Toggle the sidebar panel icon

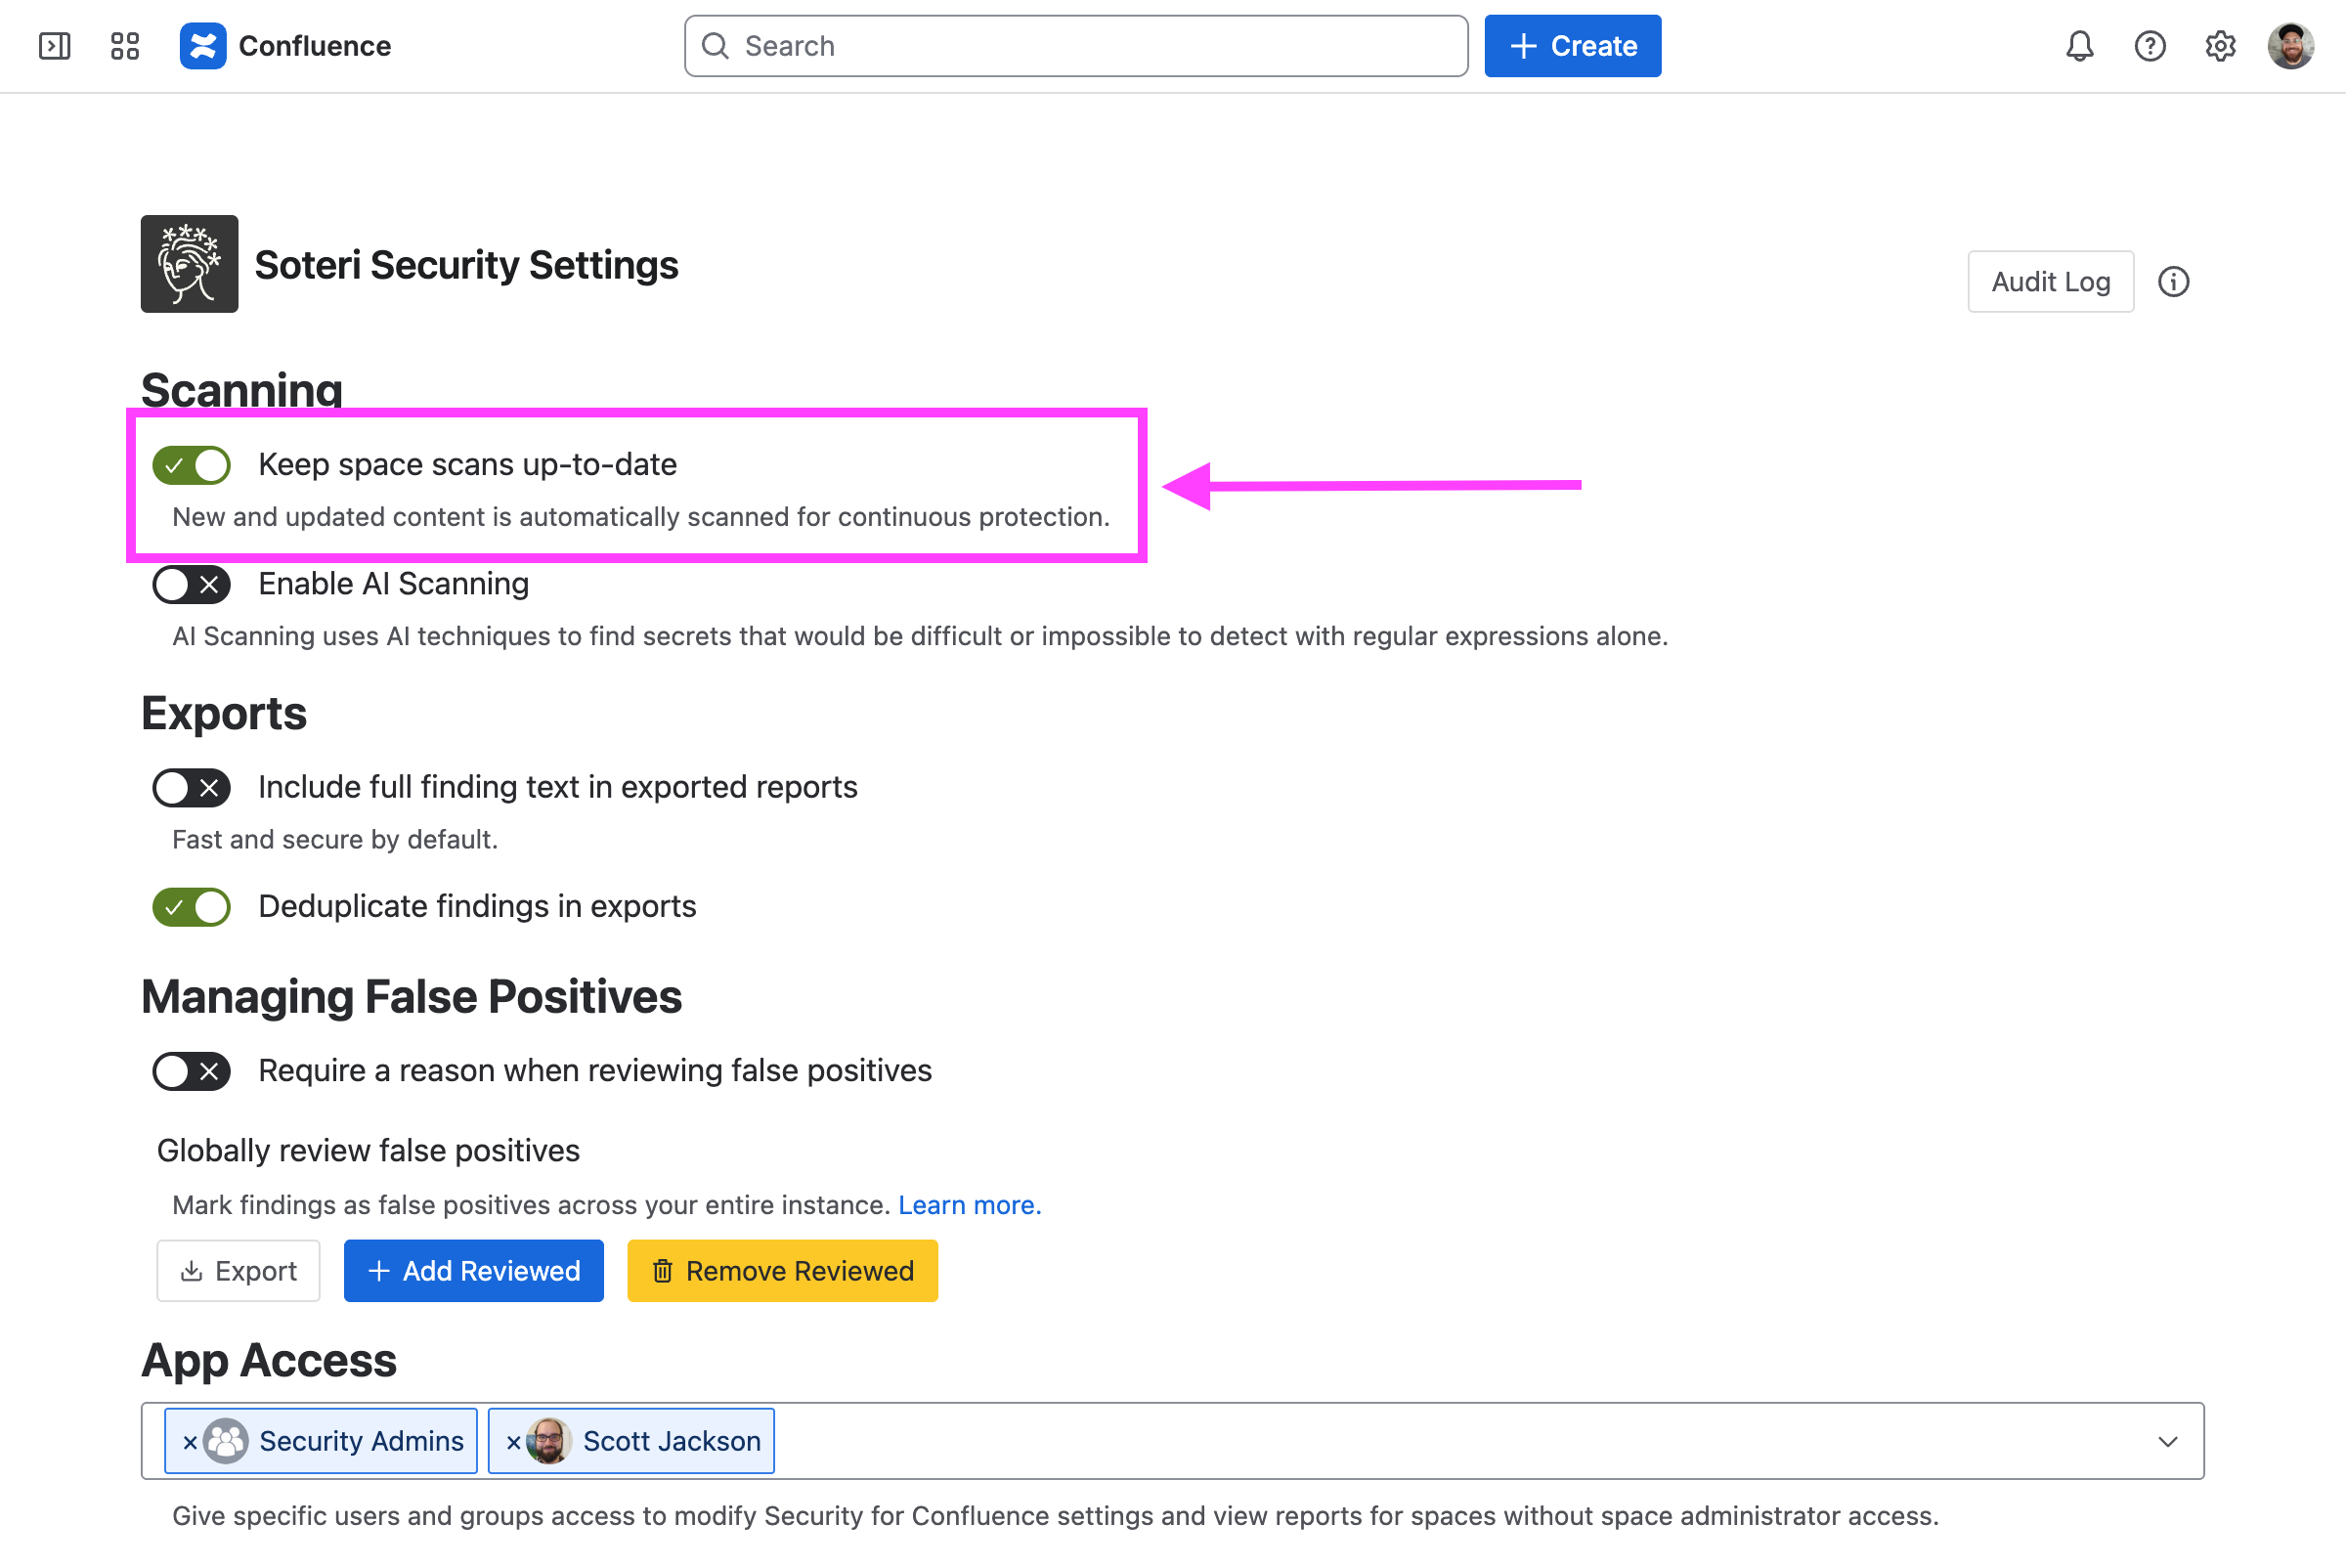click(54, 46)
